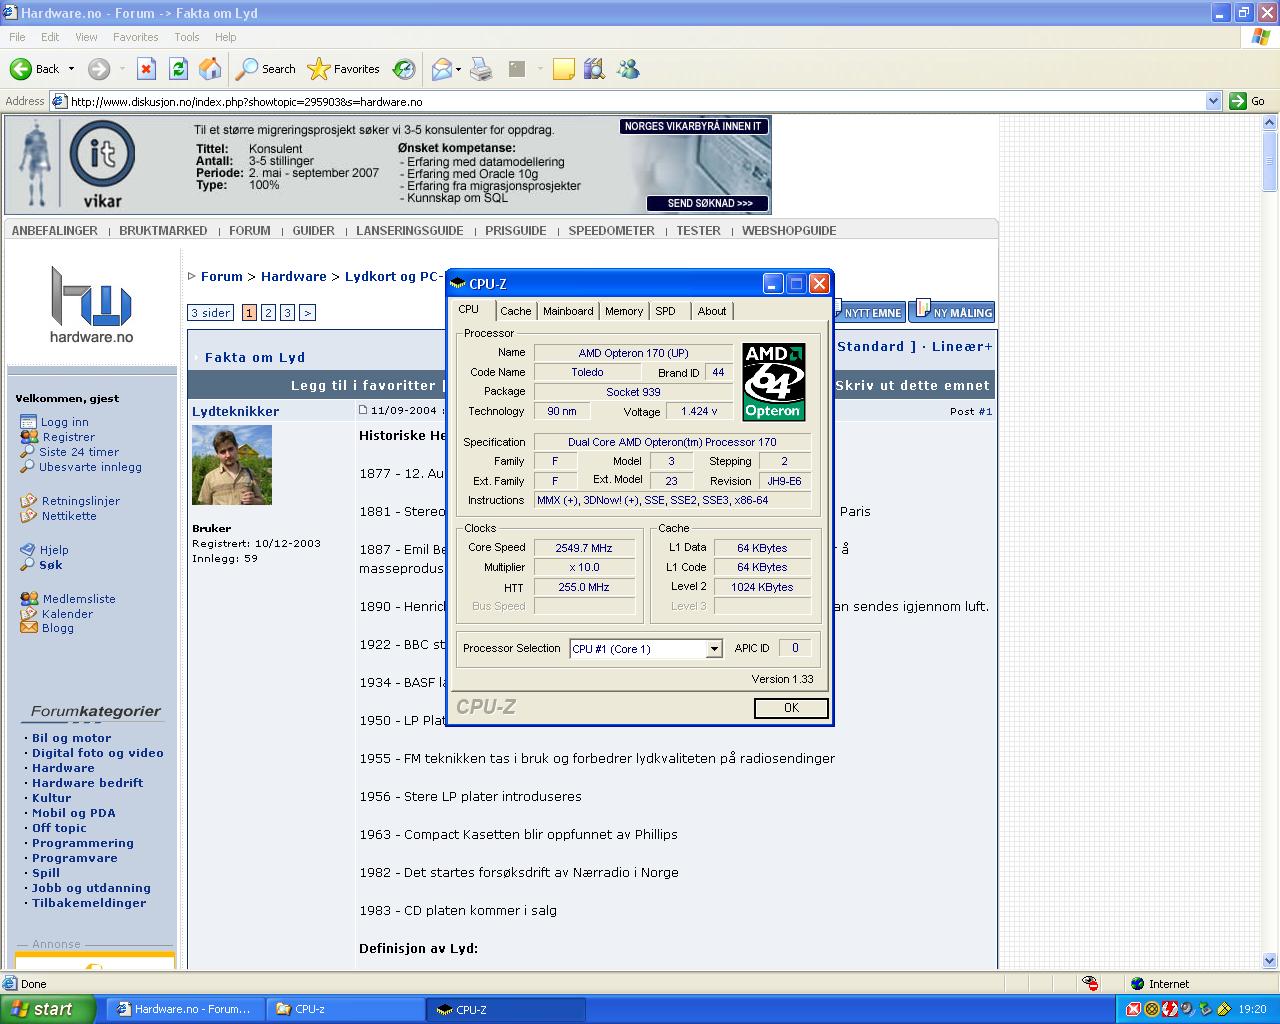The height and width of the screenshot is (1024, 1280).
Task: Click the Research book icon
Action: [595, 69]
